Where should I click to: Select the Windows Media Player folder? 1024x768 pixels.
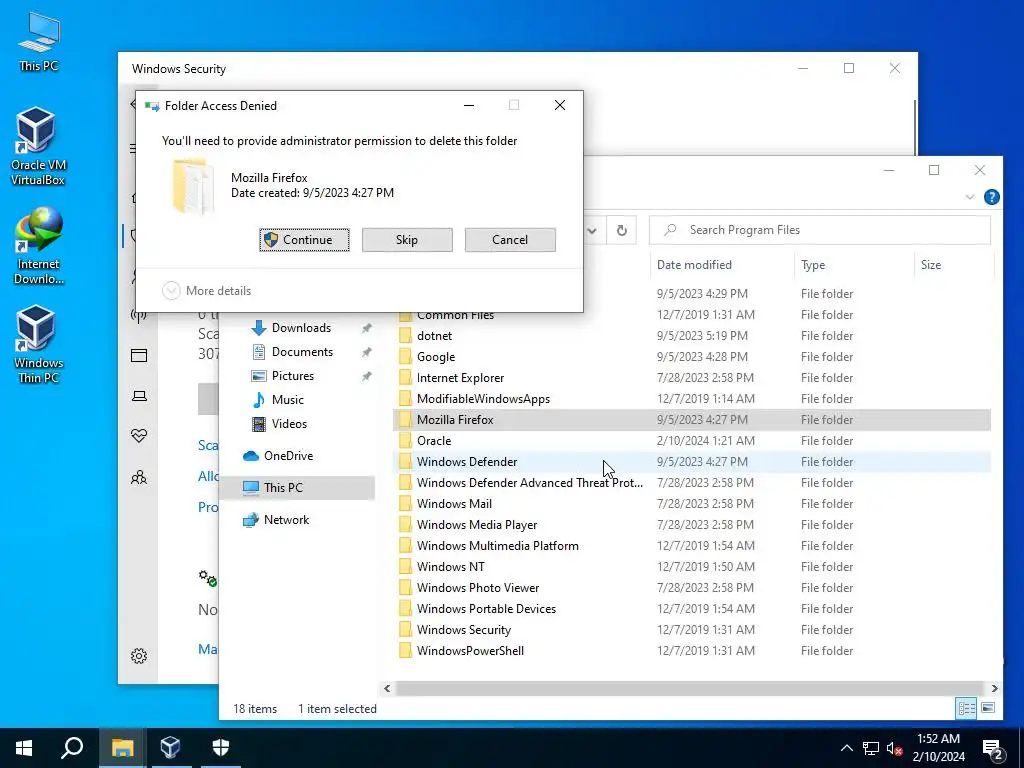pos(692,524)
